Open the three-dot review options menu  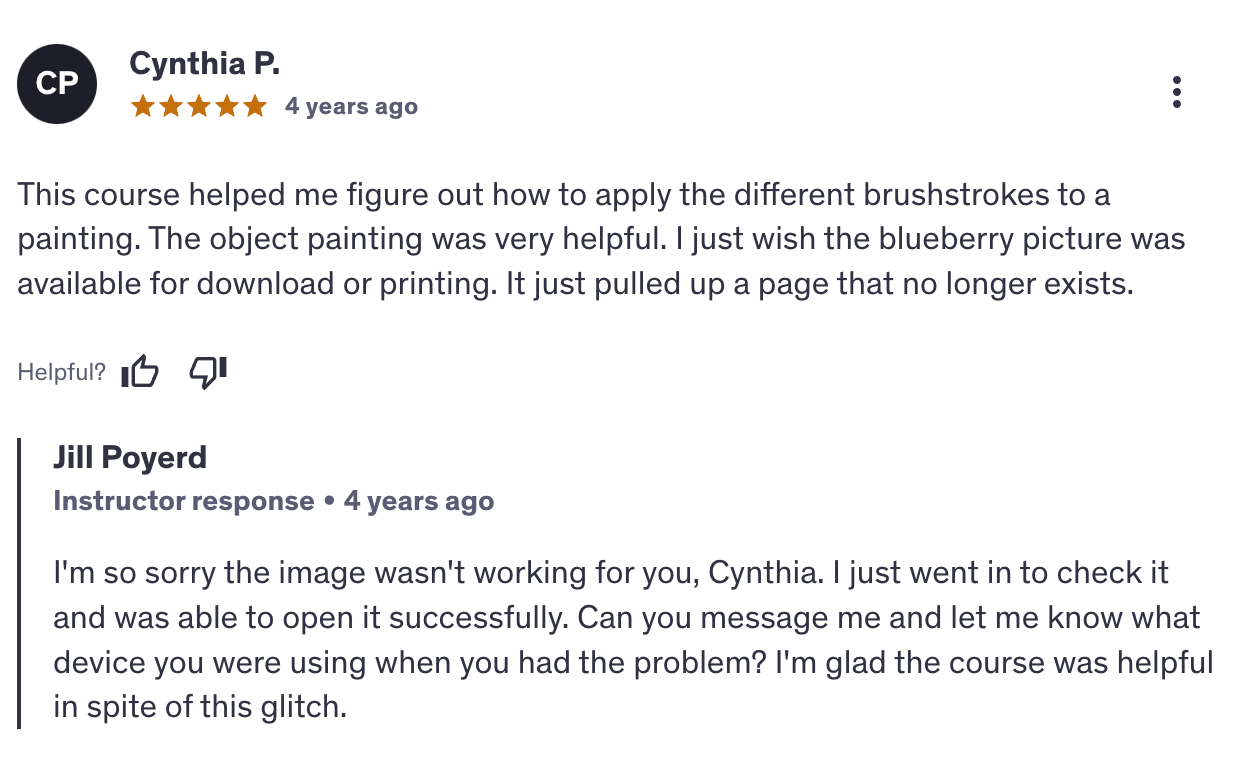pos(1177,92)
